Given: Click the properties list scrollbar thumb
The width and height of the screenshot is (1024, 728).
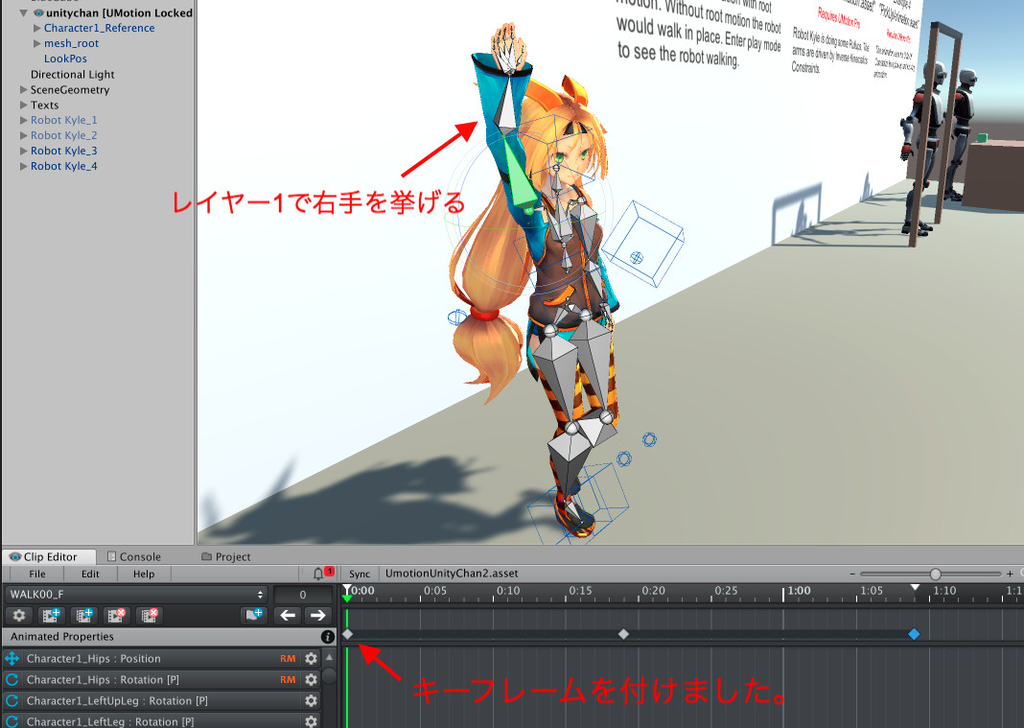Looking at the screenshot, I should [x=330, y=676].
